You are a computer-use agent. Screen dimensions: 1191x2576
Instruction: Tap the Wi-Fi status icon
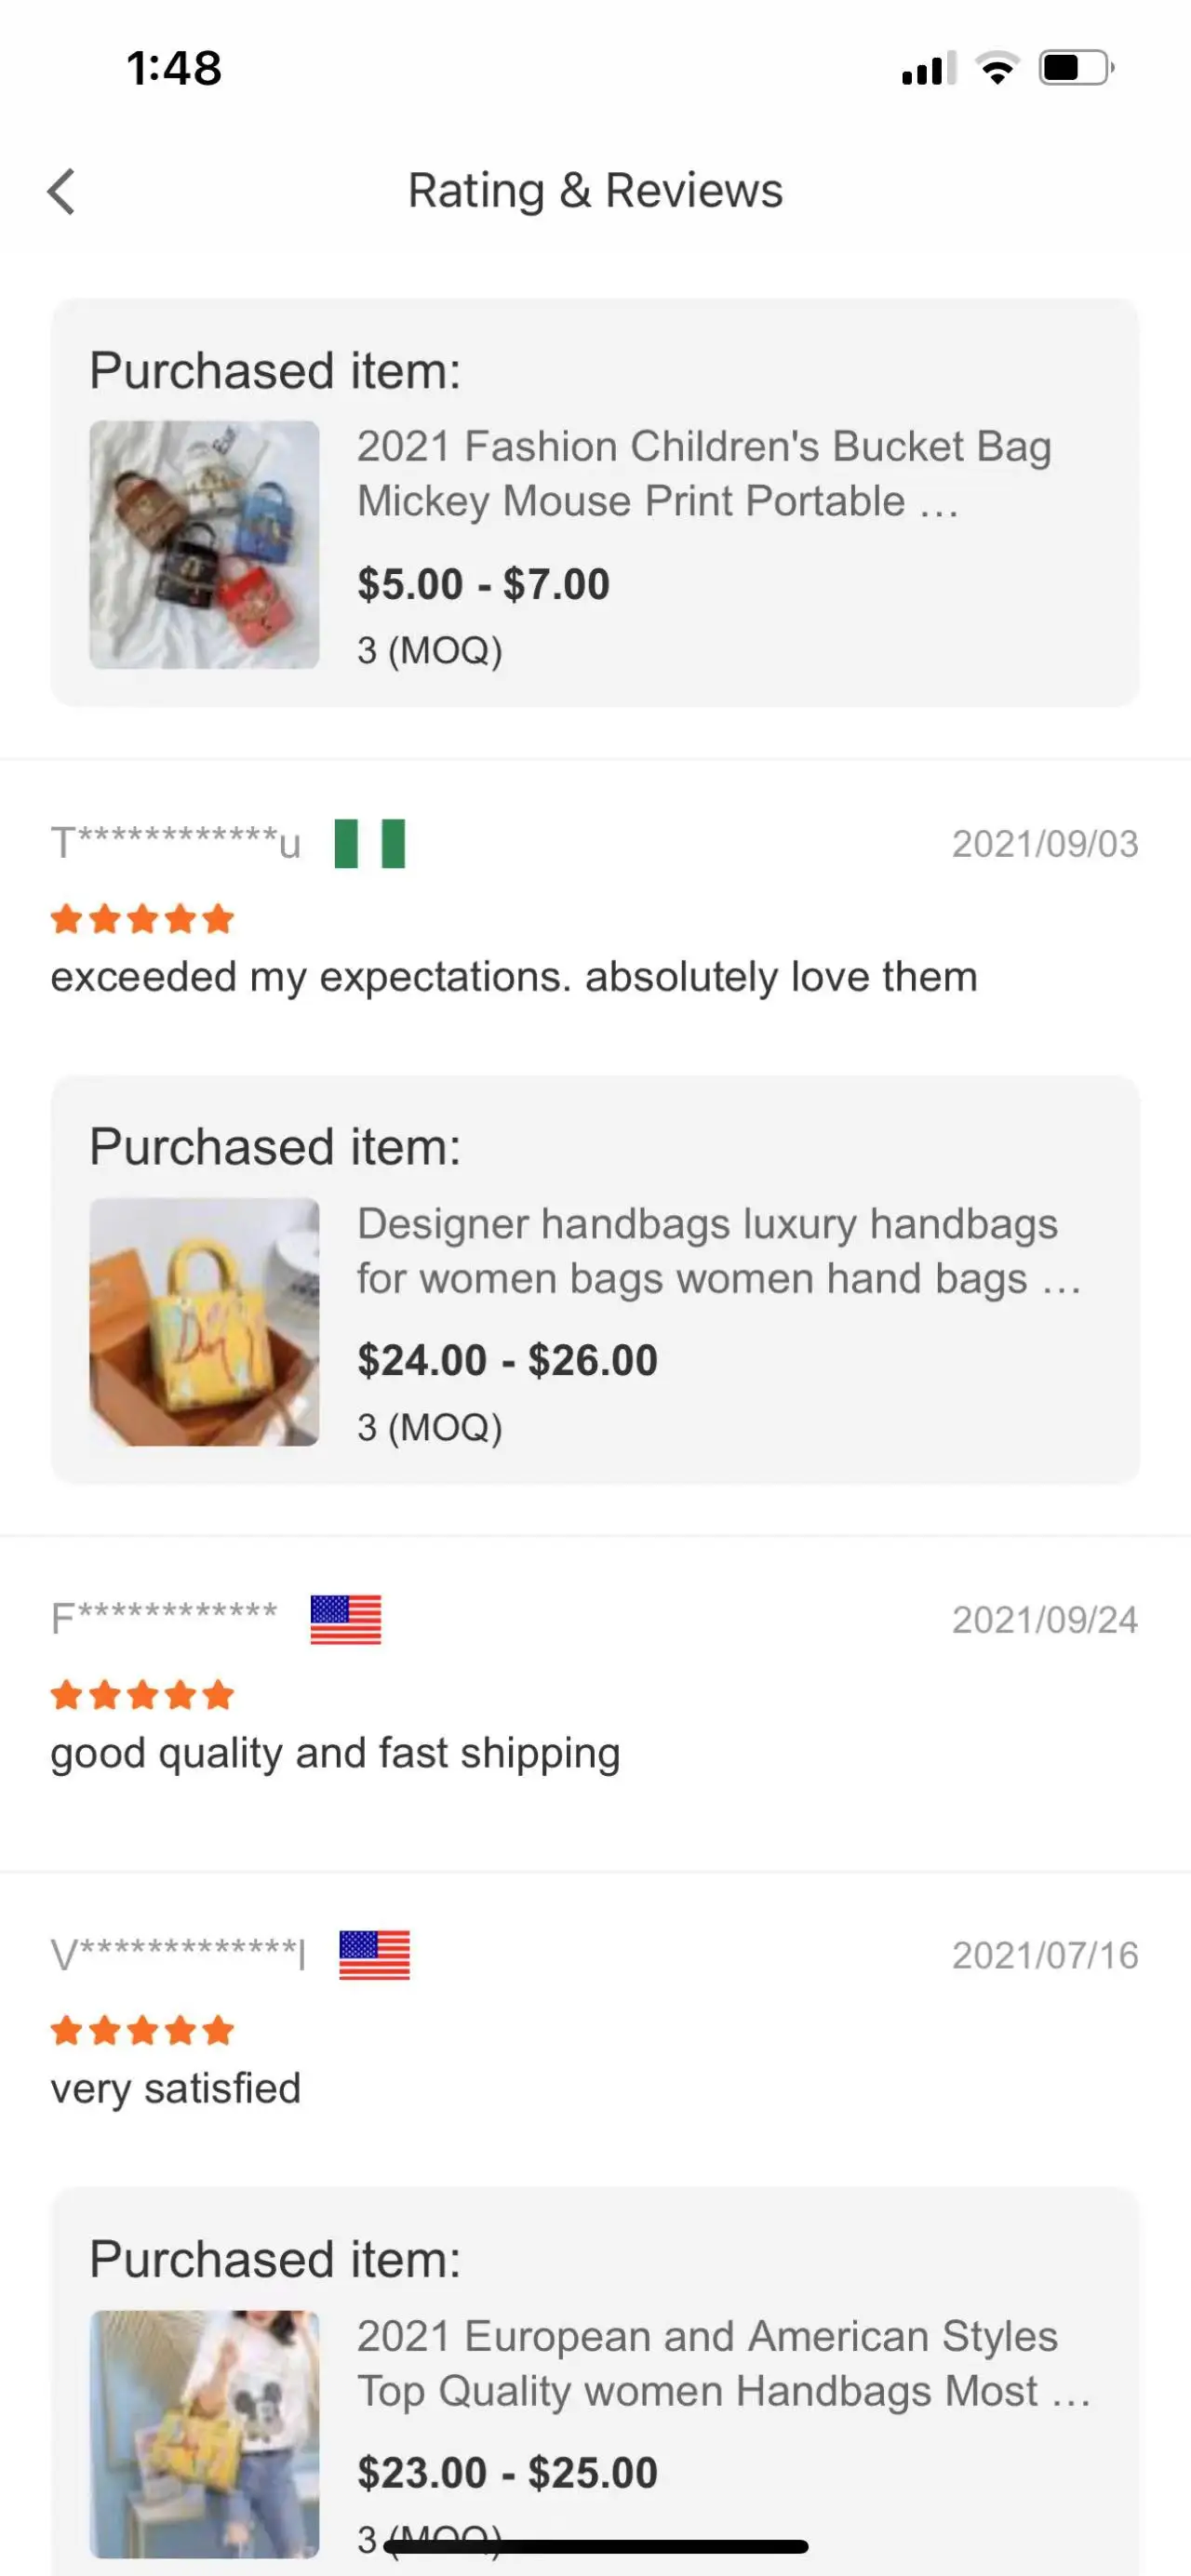pyautogui.click(x=996, y=68)
